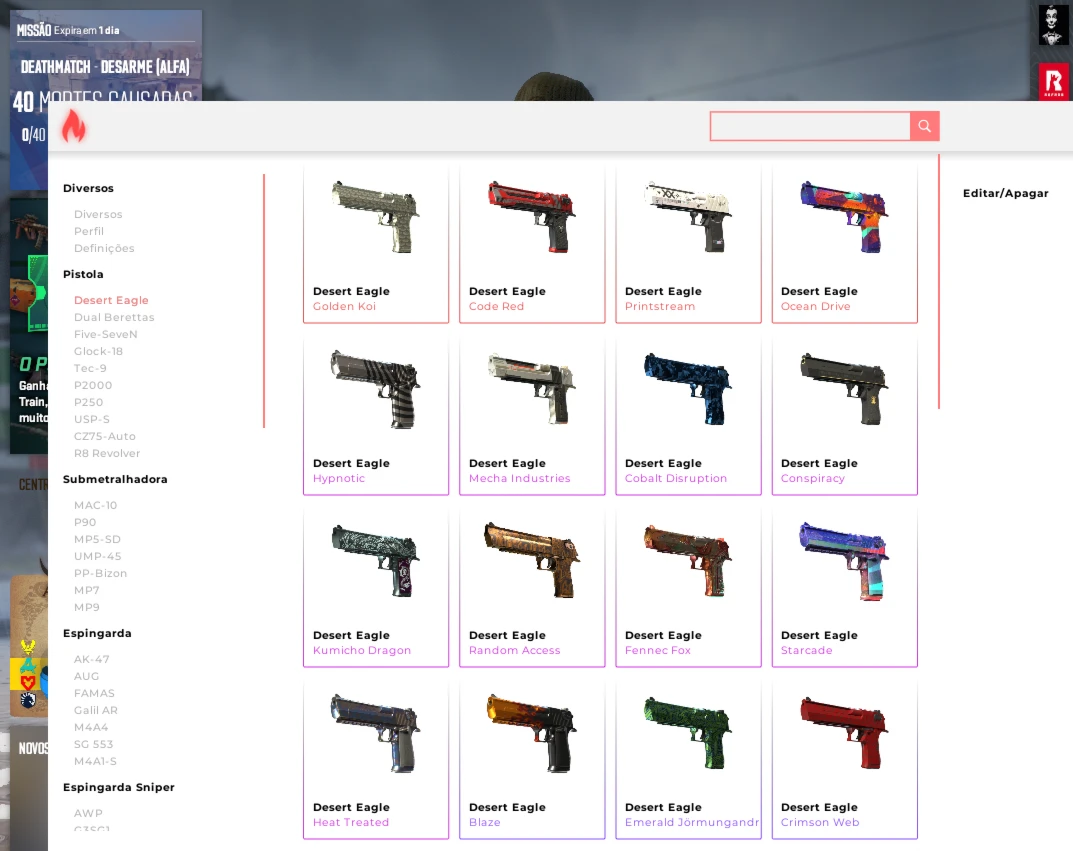
Task: Click the Espingarda Sniper category heading
Action: [118, 787]
